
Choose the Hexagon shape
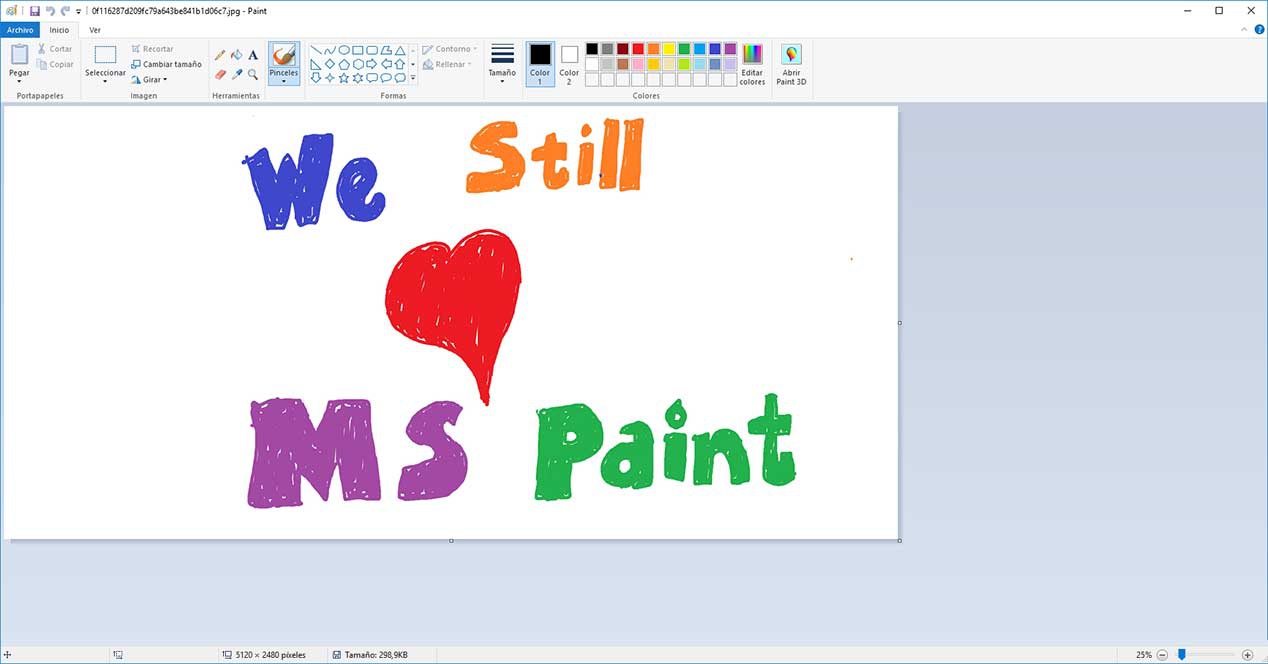(358, 64)
